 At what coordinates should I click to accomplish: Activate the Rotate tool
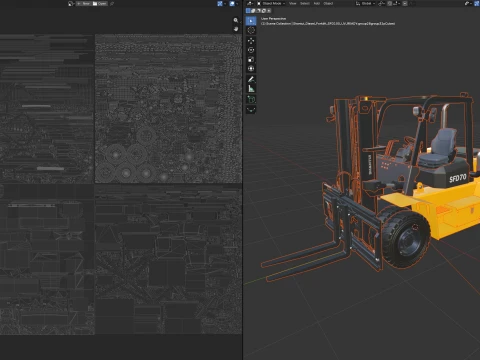click(x=251, y=50)
